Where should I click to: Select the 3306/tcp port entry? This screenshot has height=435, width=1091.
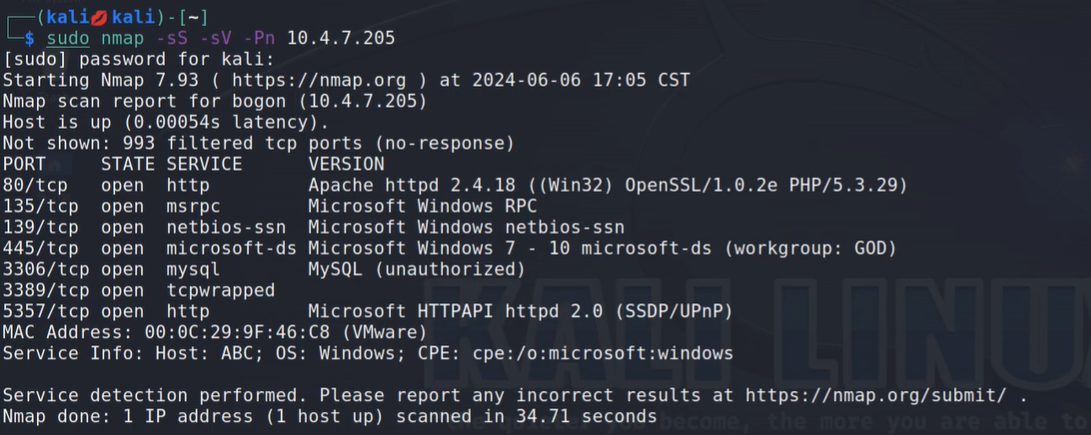45,269
